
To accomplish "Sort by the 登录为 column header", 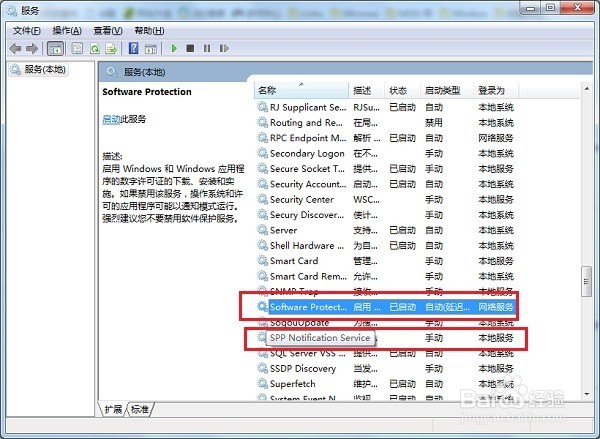I will click(x=496, y=91).
